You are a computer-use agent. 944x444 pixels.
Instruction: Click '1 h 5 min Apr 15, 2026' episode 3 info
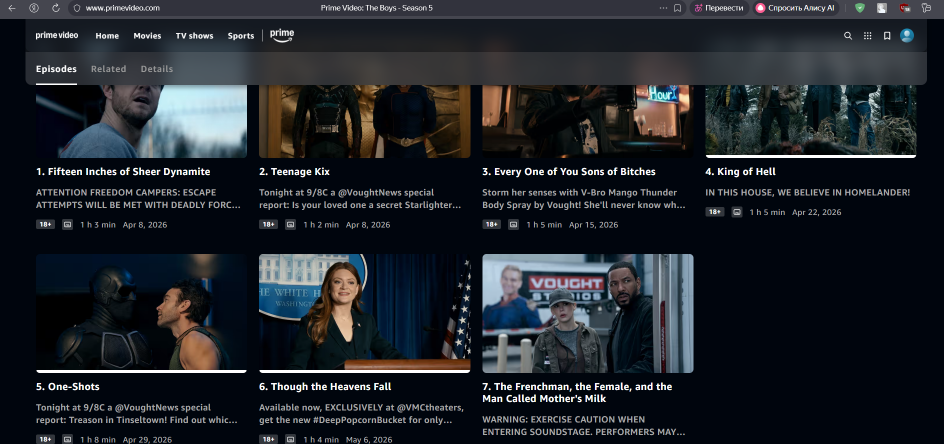coord(573,225)
